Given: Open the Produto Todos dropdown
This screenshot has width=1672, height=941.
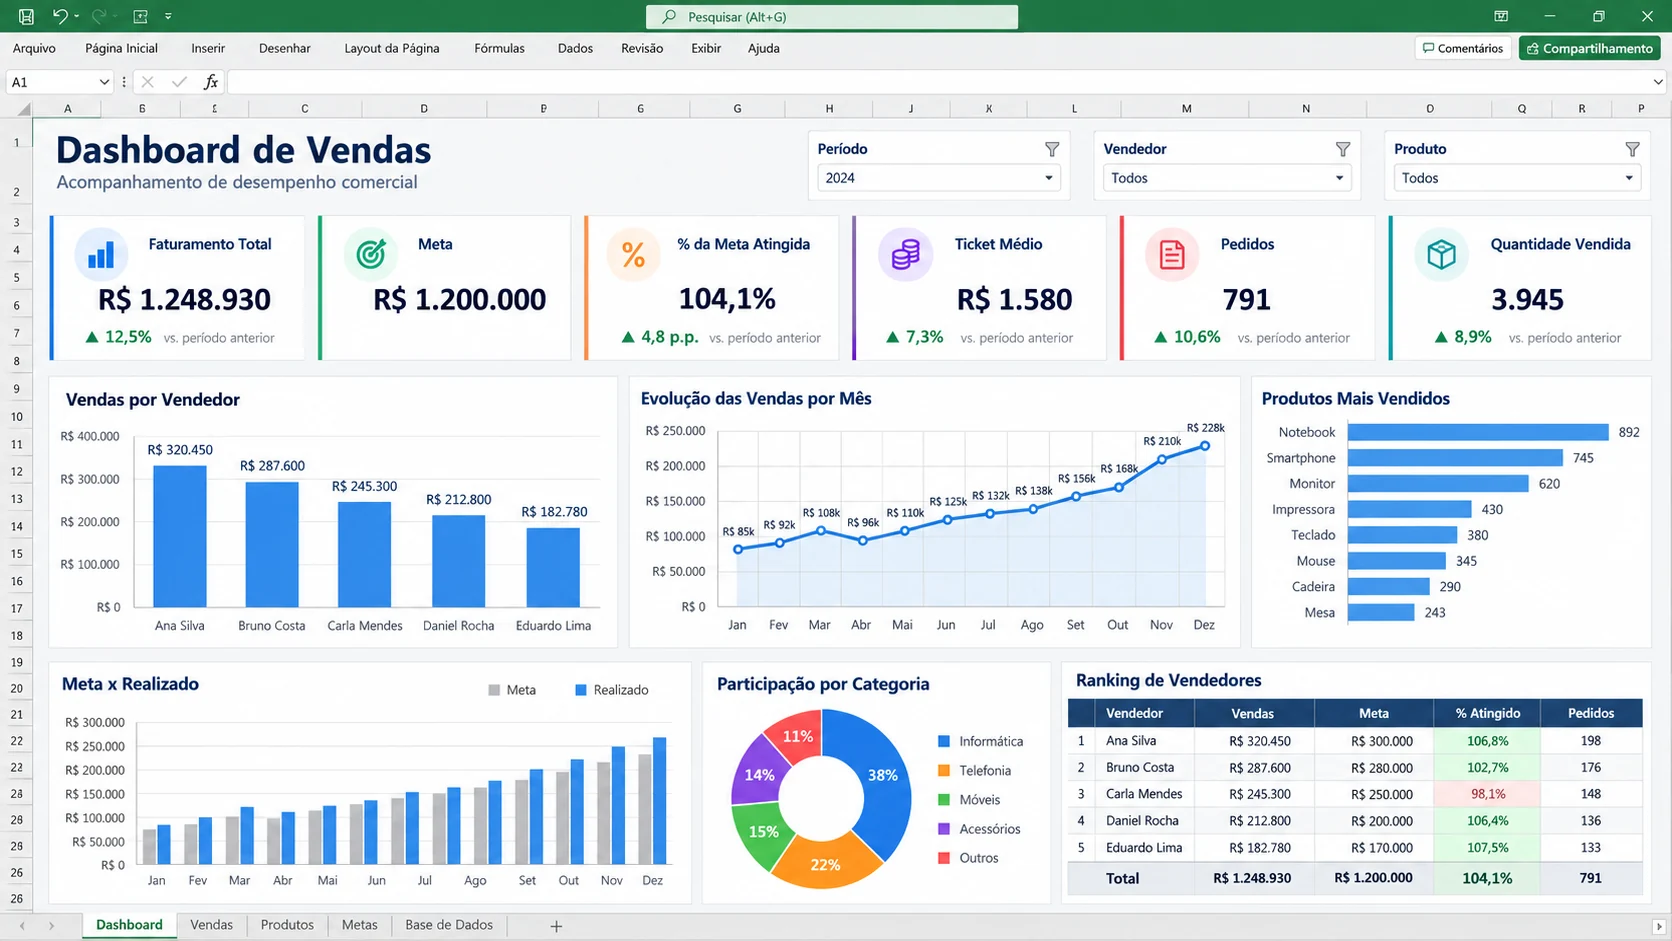Looking at the screenshot, I should click(1517, 178).
